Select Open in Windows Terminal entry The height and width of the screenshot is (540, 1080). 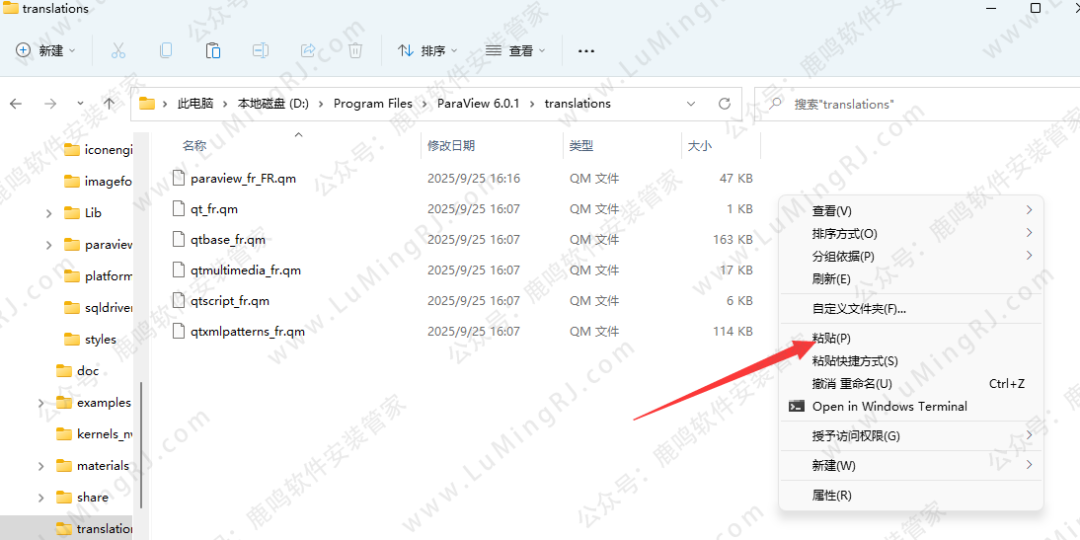(x=889, y=406)
